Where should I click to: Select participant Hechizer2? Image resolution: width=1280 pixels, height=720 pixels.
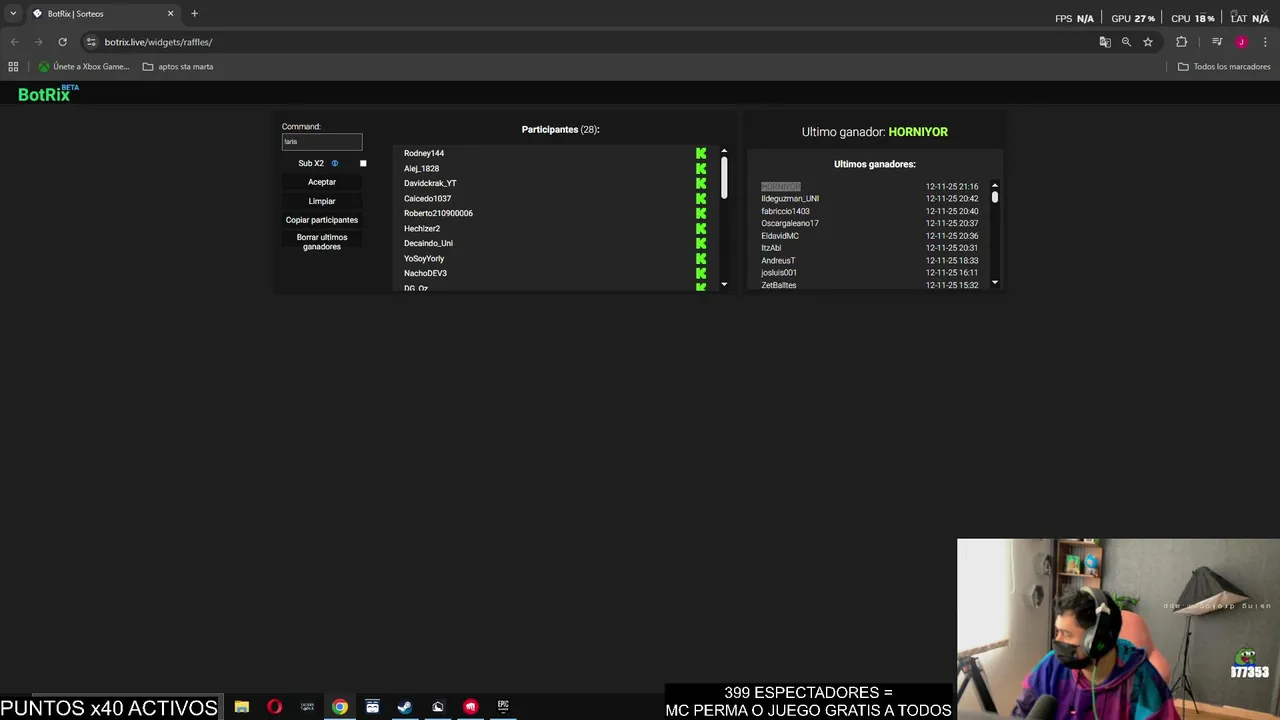pyautogui.click(x=422, y=228)
